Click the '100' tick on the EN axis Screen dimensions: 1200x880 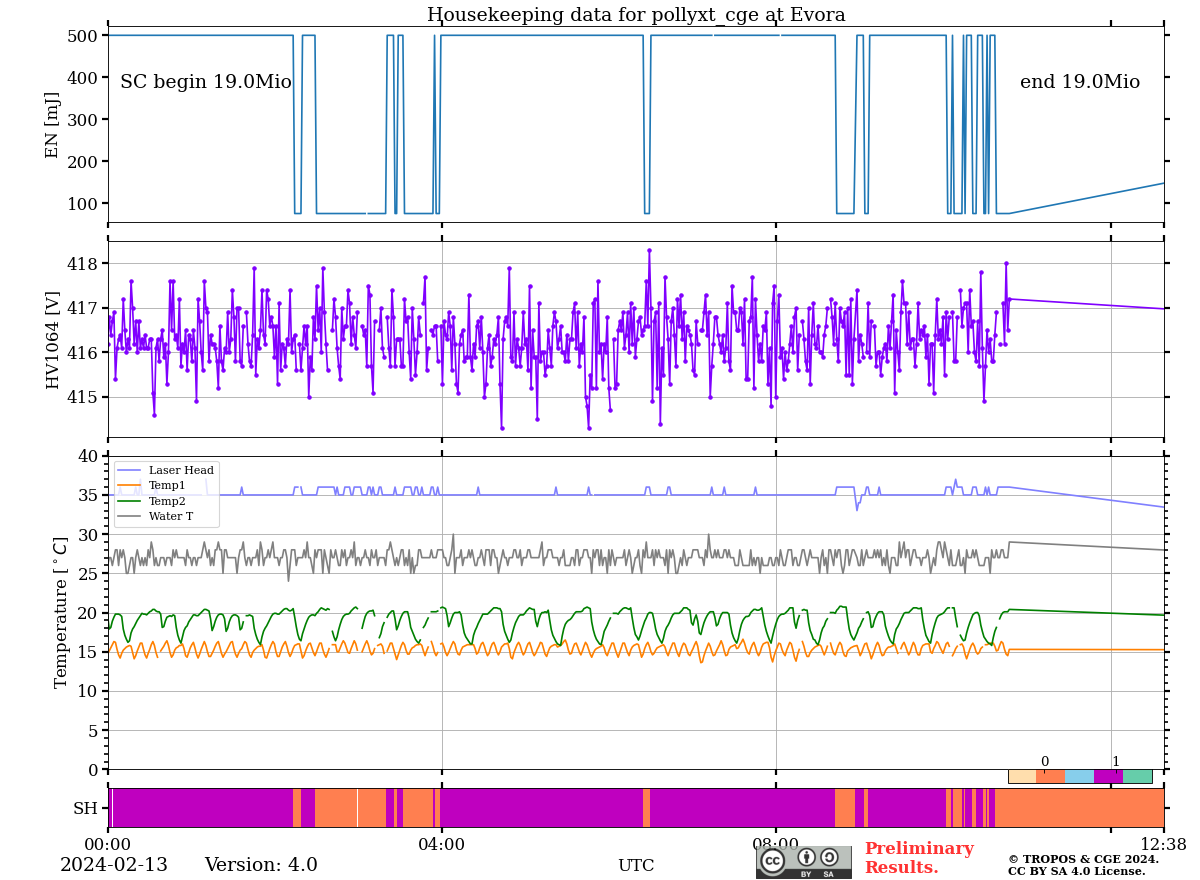tap(83, 204)
